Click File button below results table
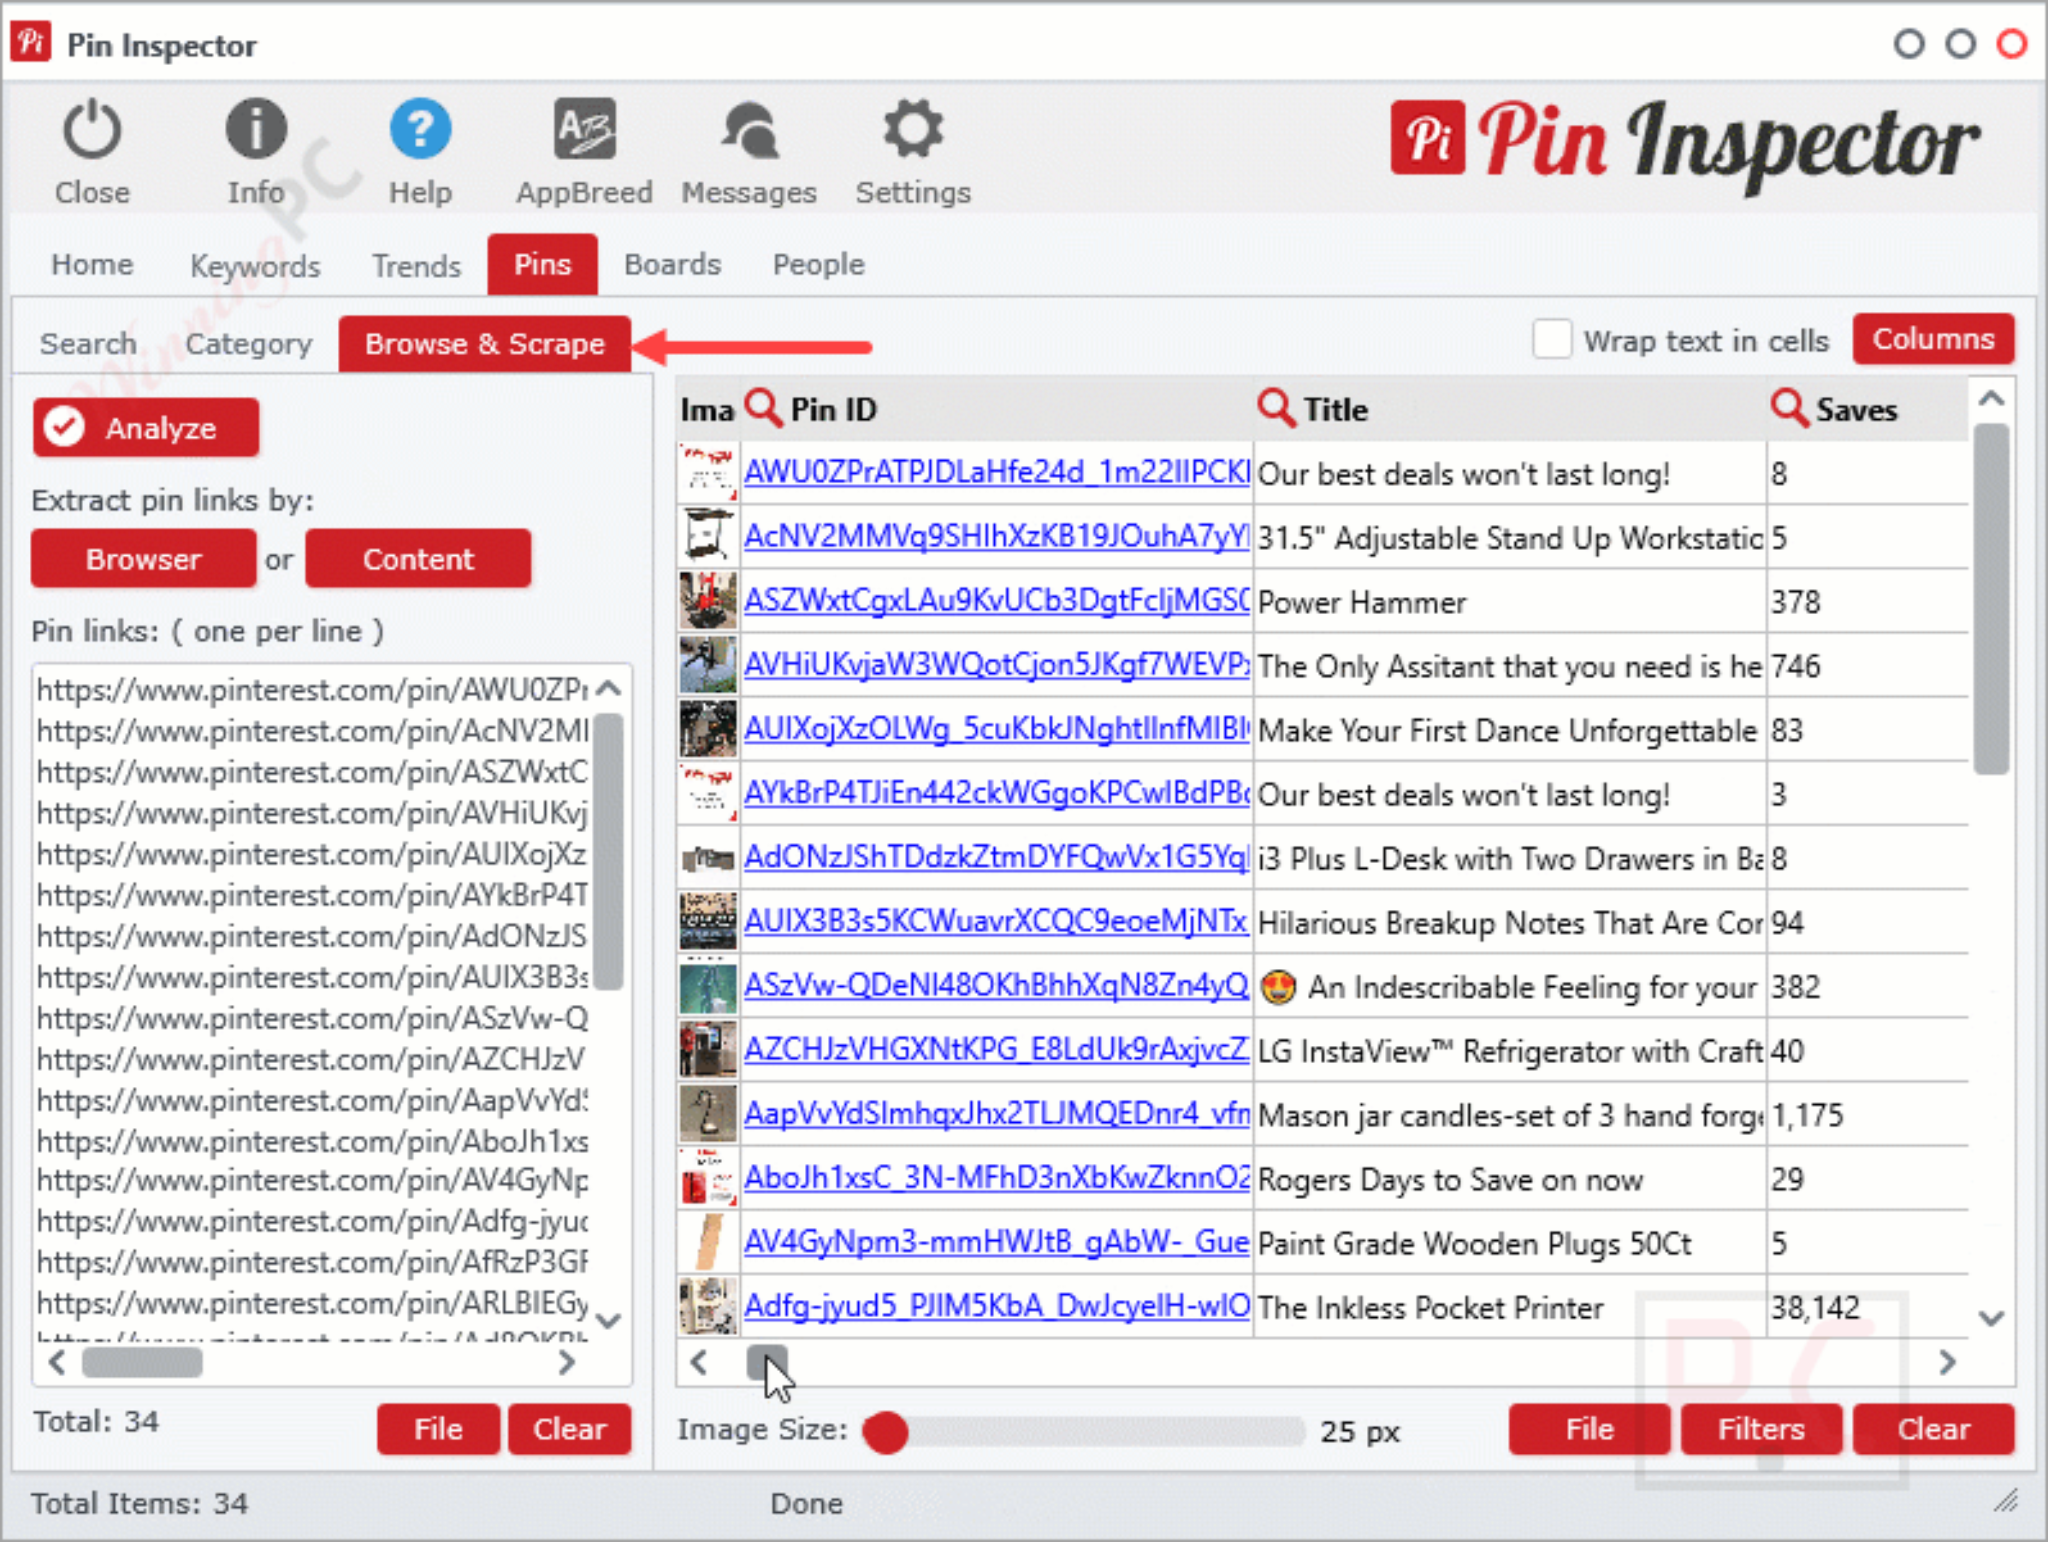This screenshot has width=2048, height=1542. click(x=1589, y=1428)
